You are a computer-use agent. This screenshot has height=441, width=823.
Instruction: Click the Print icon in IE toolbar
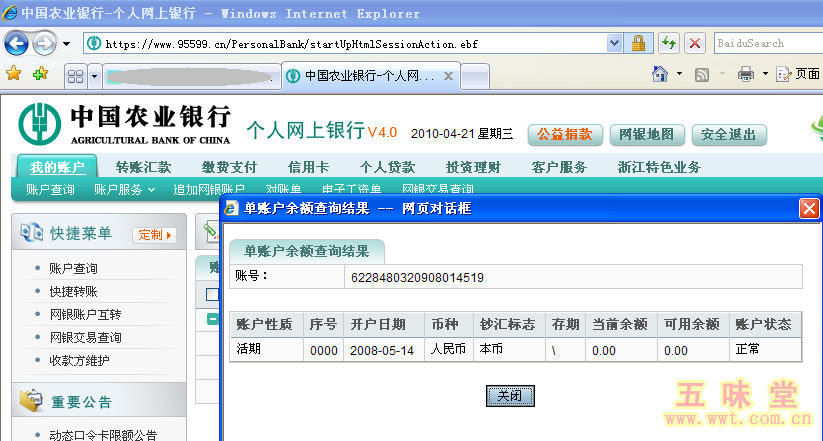tap(746, 75)
